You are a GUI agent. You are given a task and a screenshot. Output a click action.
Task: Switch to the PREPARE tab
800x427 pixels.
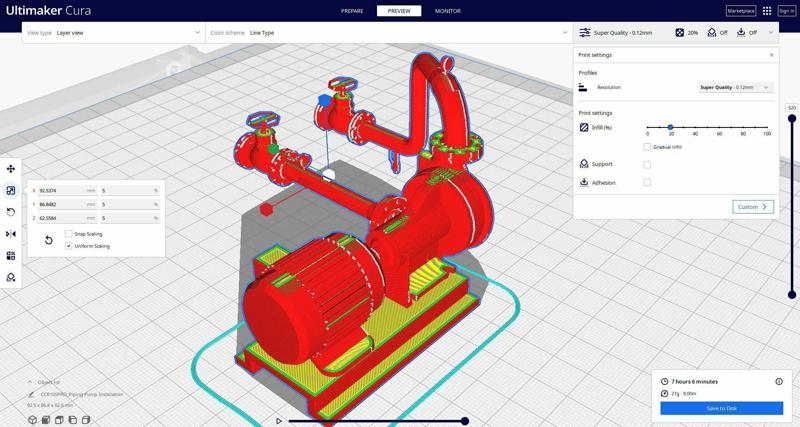(x=352, y=11)
